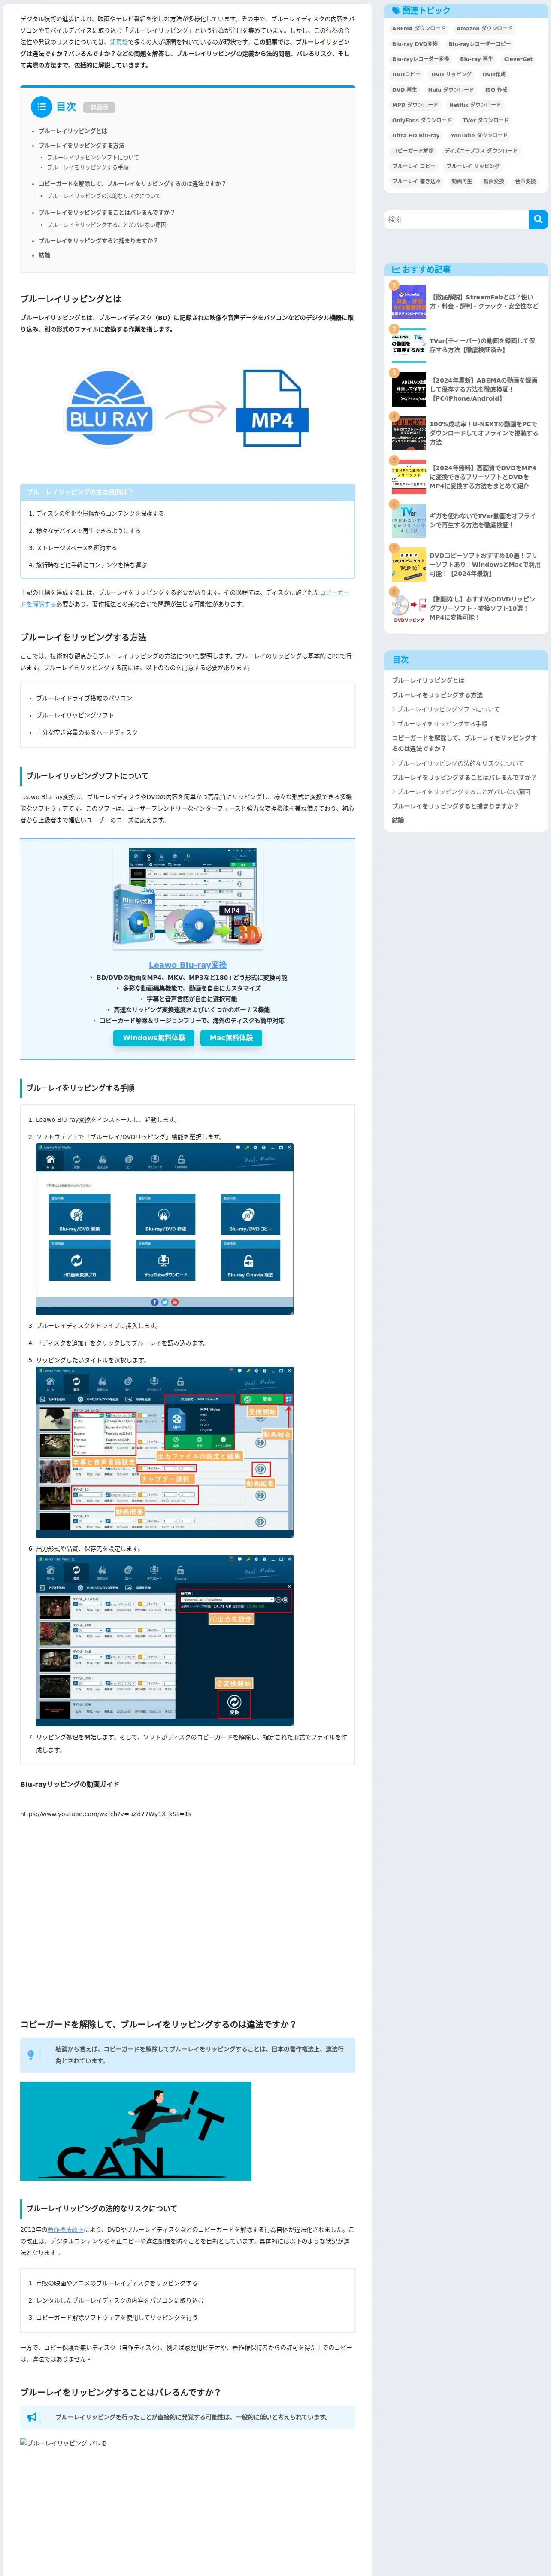The width and height of the screenshot is (551, 2576).
Task: Open the ISO 作成 tag
Action: point(496,90)
